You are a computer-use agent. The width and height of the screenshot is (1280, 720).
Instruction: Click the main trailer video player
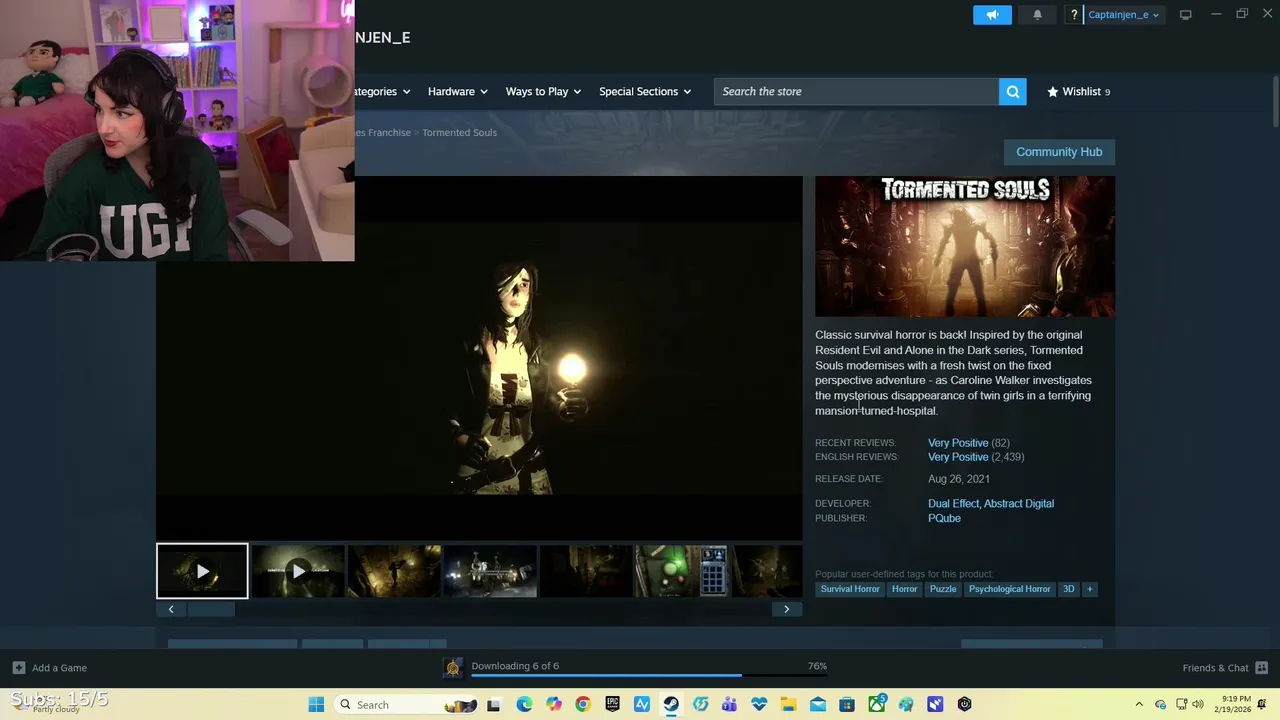[x=479, y=358]
